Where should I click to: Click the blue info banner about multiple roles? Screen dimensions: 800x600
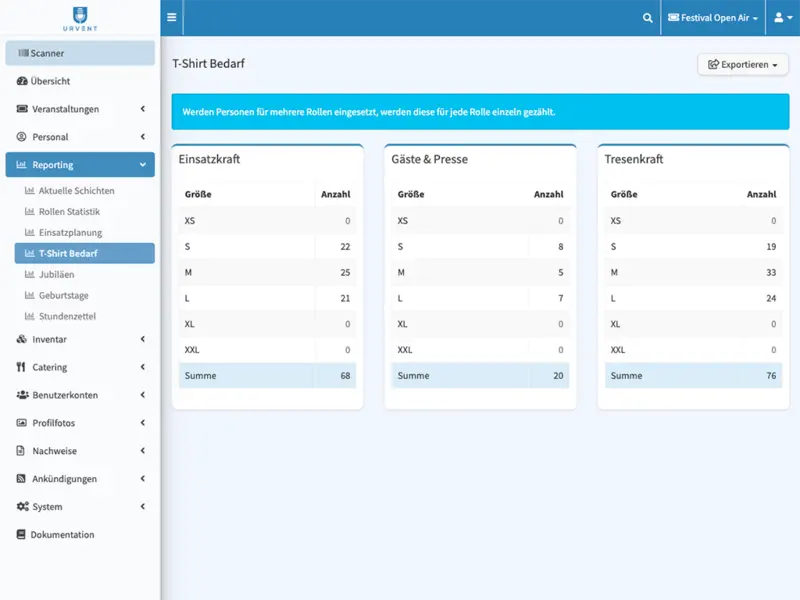pos(480,112)
